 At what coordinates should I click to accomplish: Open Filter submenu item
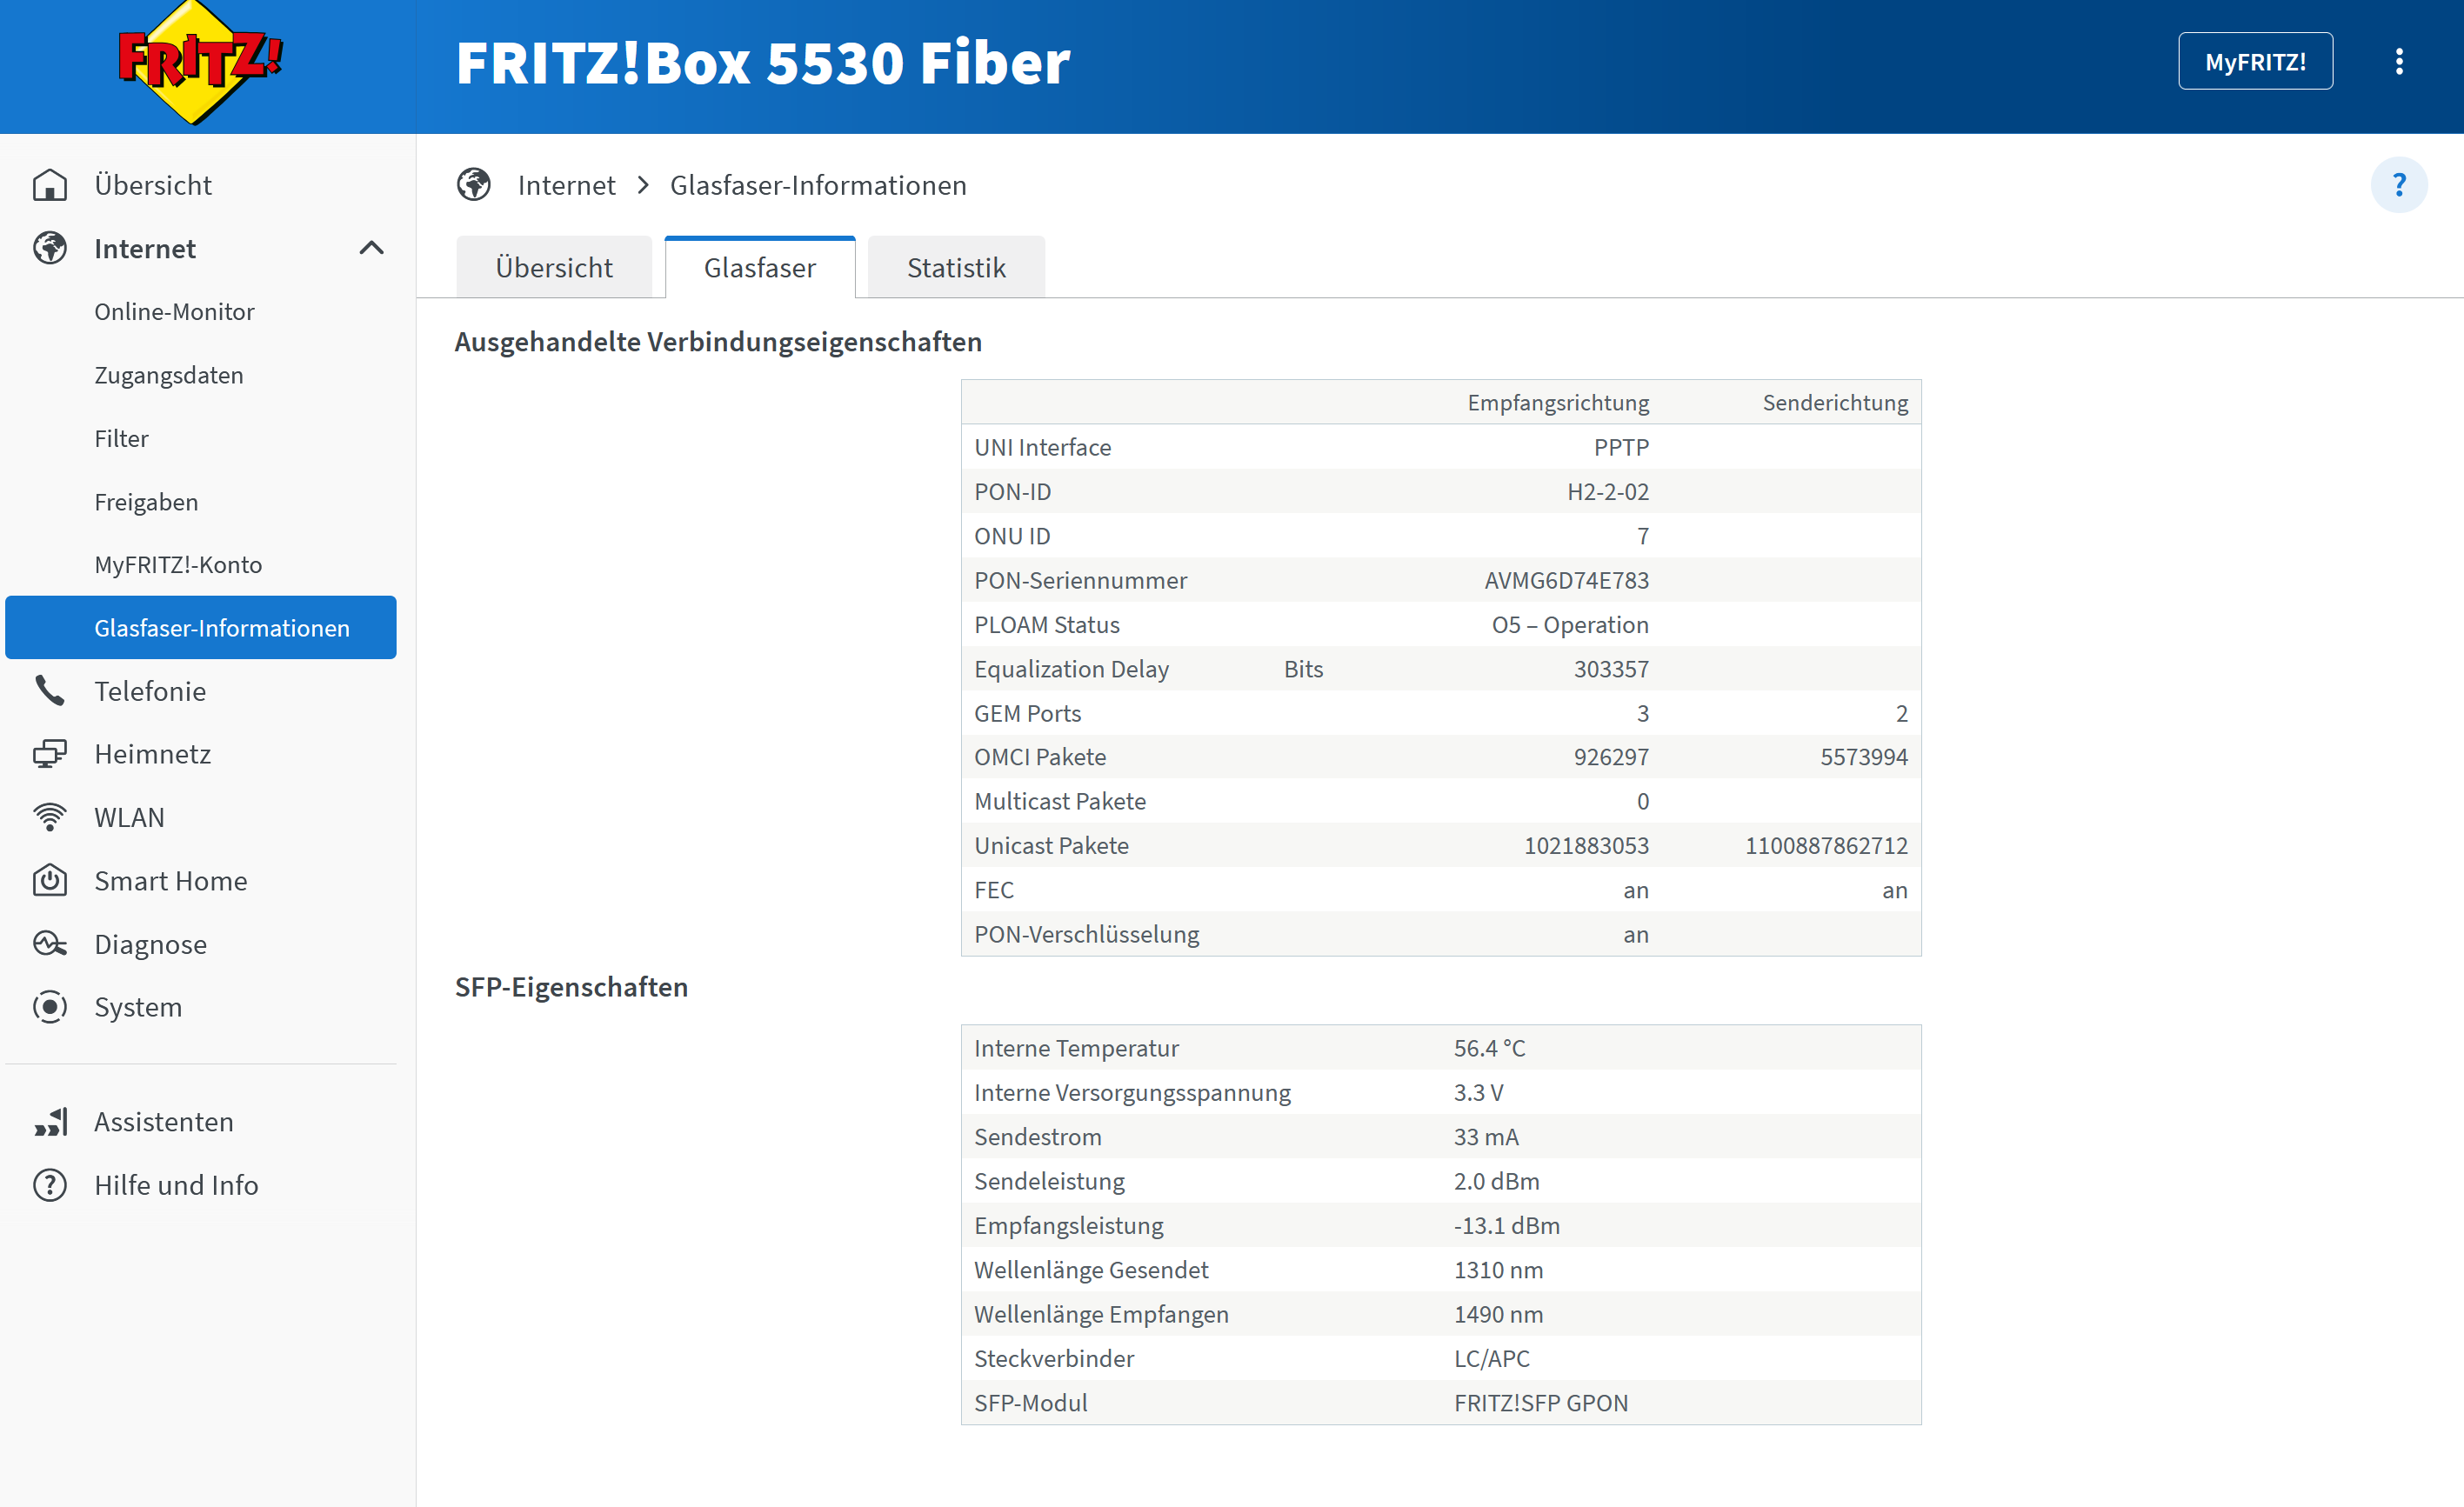121,438
